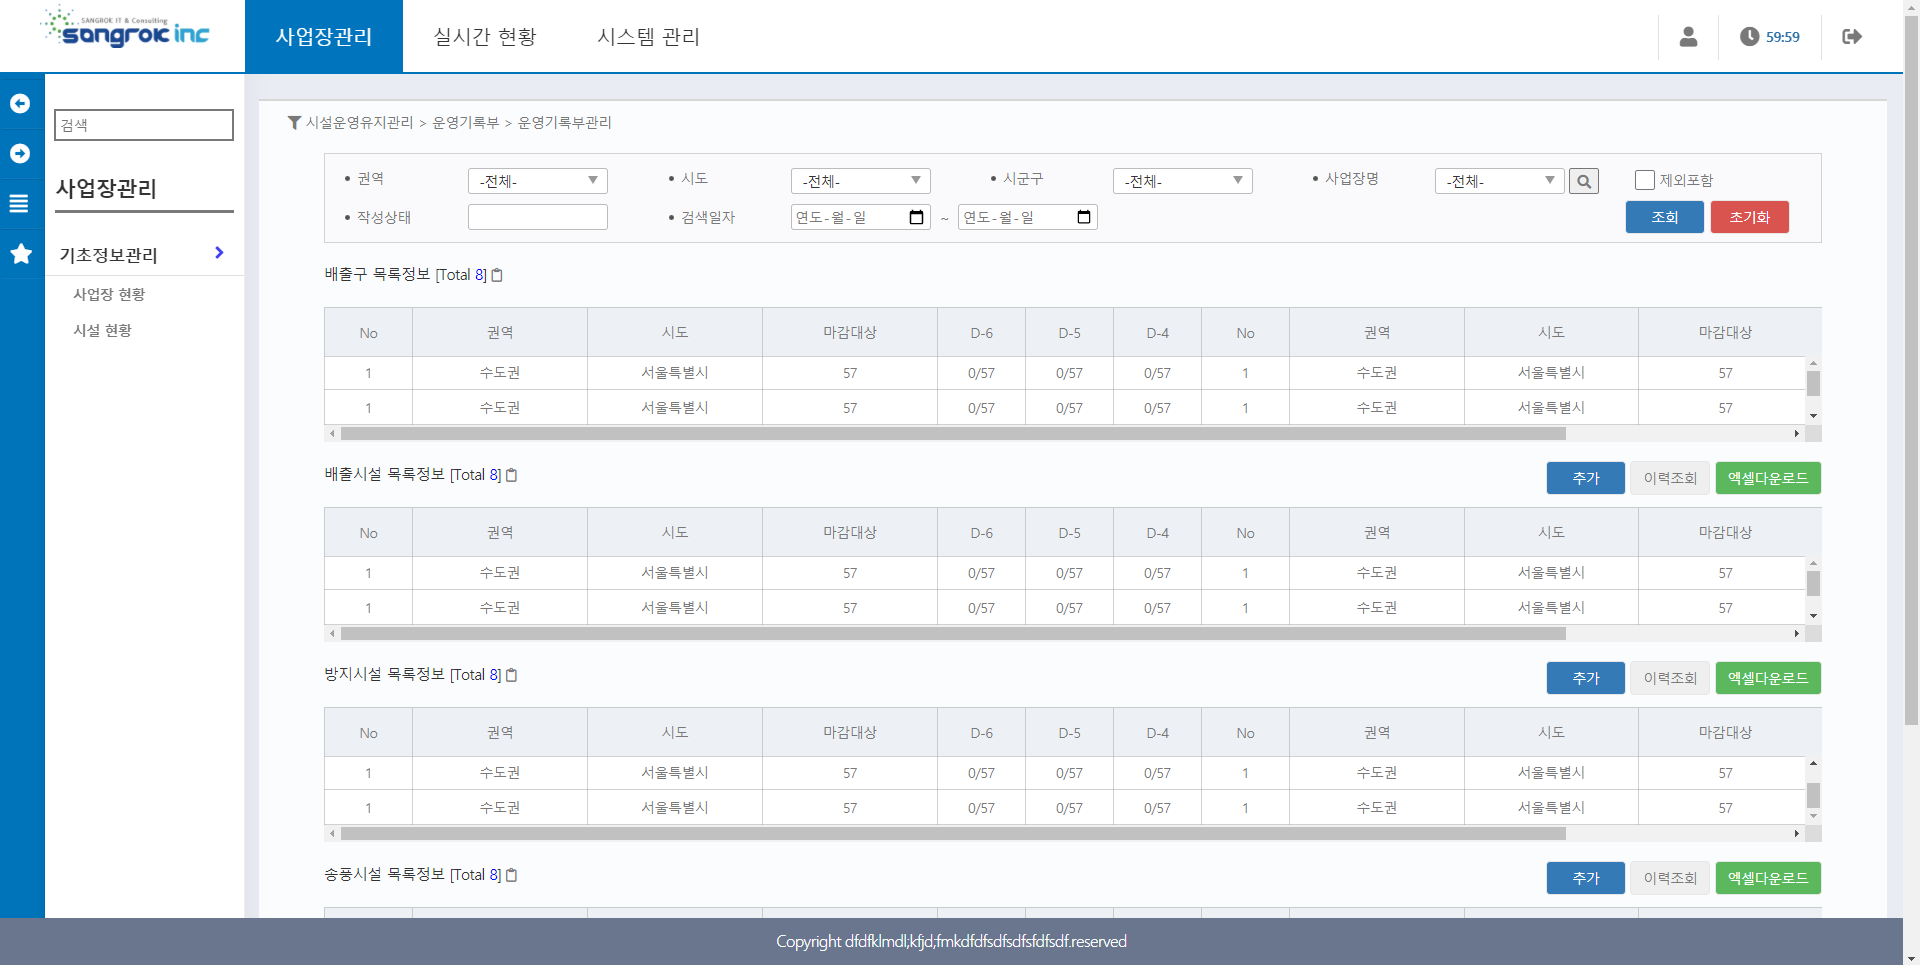This screenshot has width=1920, height=965.
Task: Open the 사업장명 dropdown
Action: 1500,181
